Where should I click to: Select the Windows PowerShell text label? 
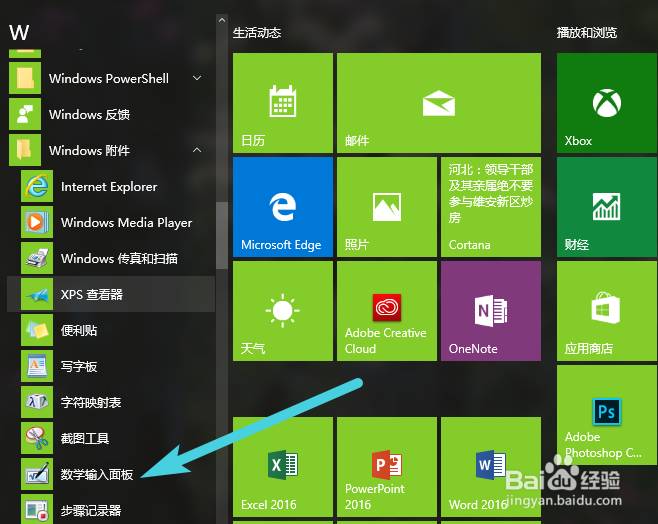pos(109,78)
